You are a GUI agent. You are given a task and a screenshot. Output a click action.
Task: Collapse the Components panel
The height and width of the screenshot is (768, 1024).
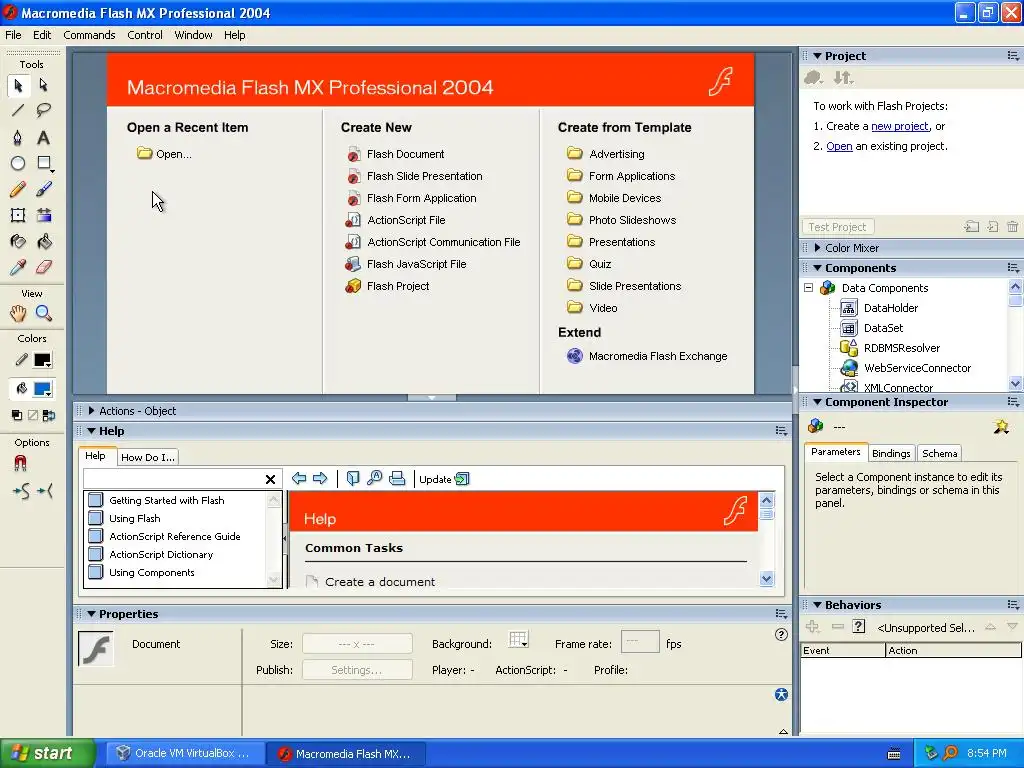[x=817, y=268]
